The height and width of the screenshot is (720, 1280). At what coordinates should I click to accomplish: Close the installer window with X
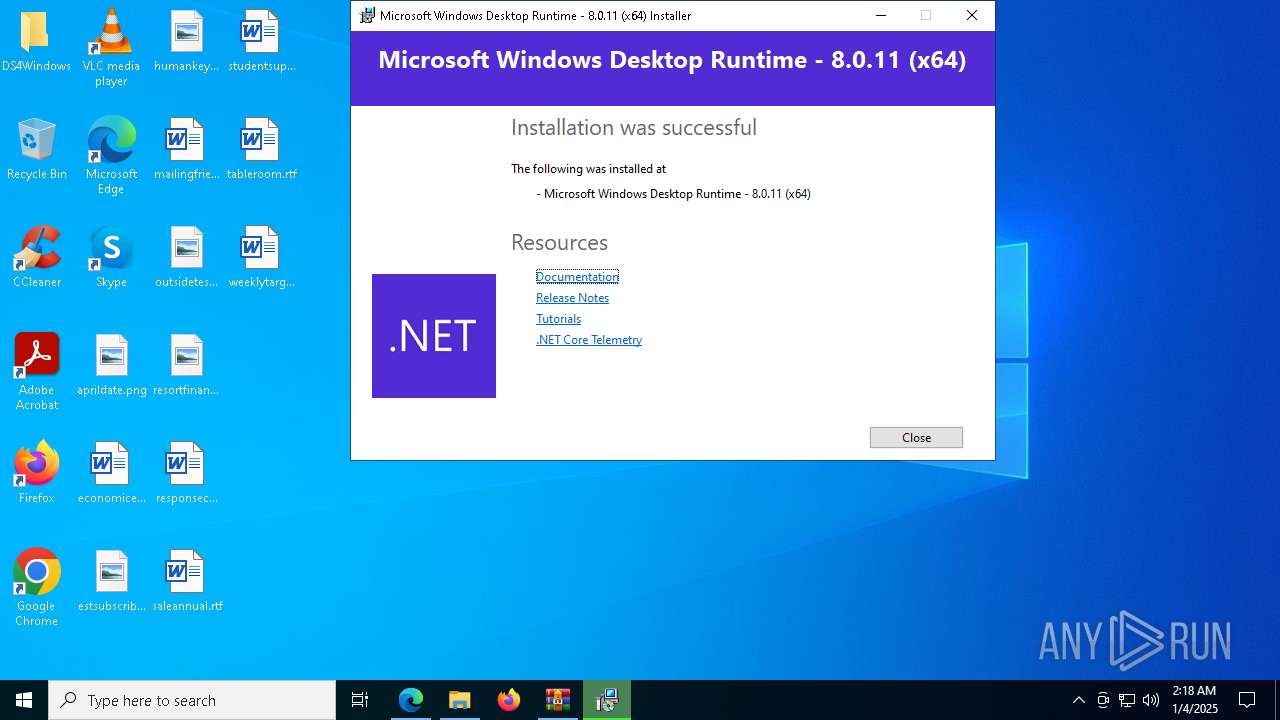[972, 15]
